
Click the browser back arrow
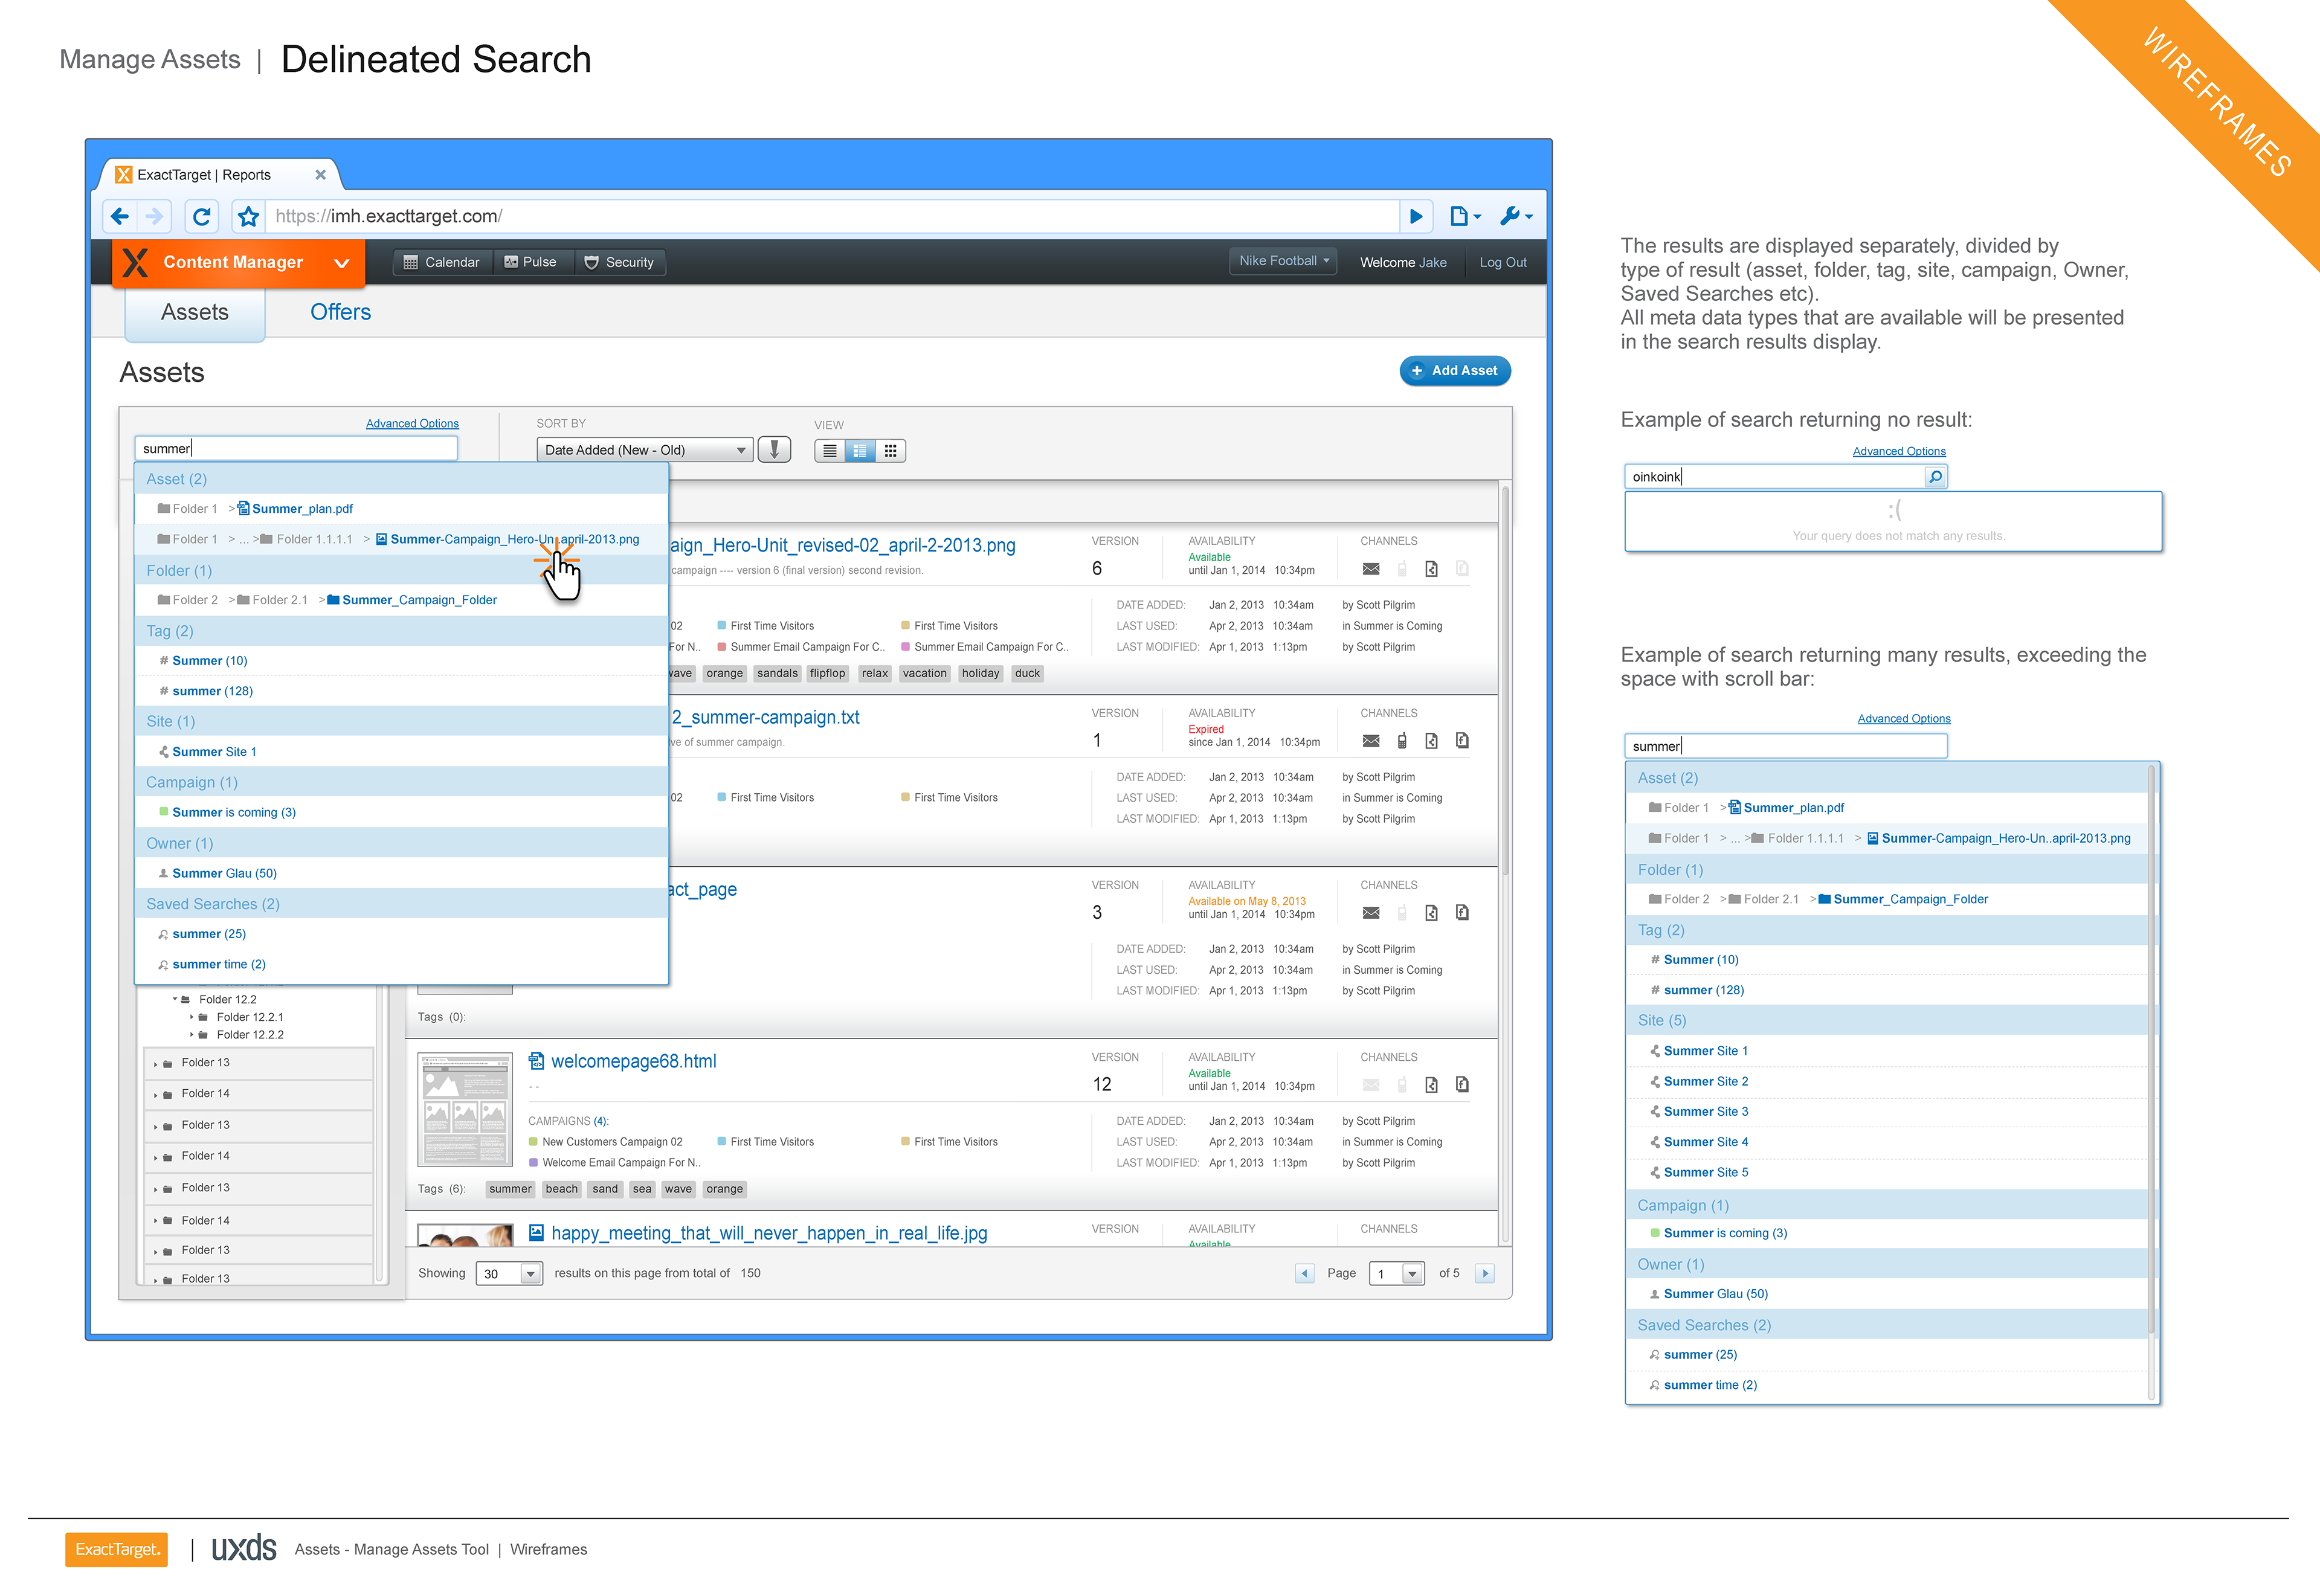120,216
